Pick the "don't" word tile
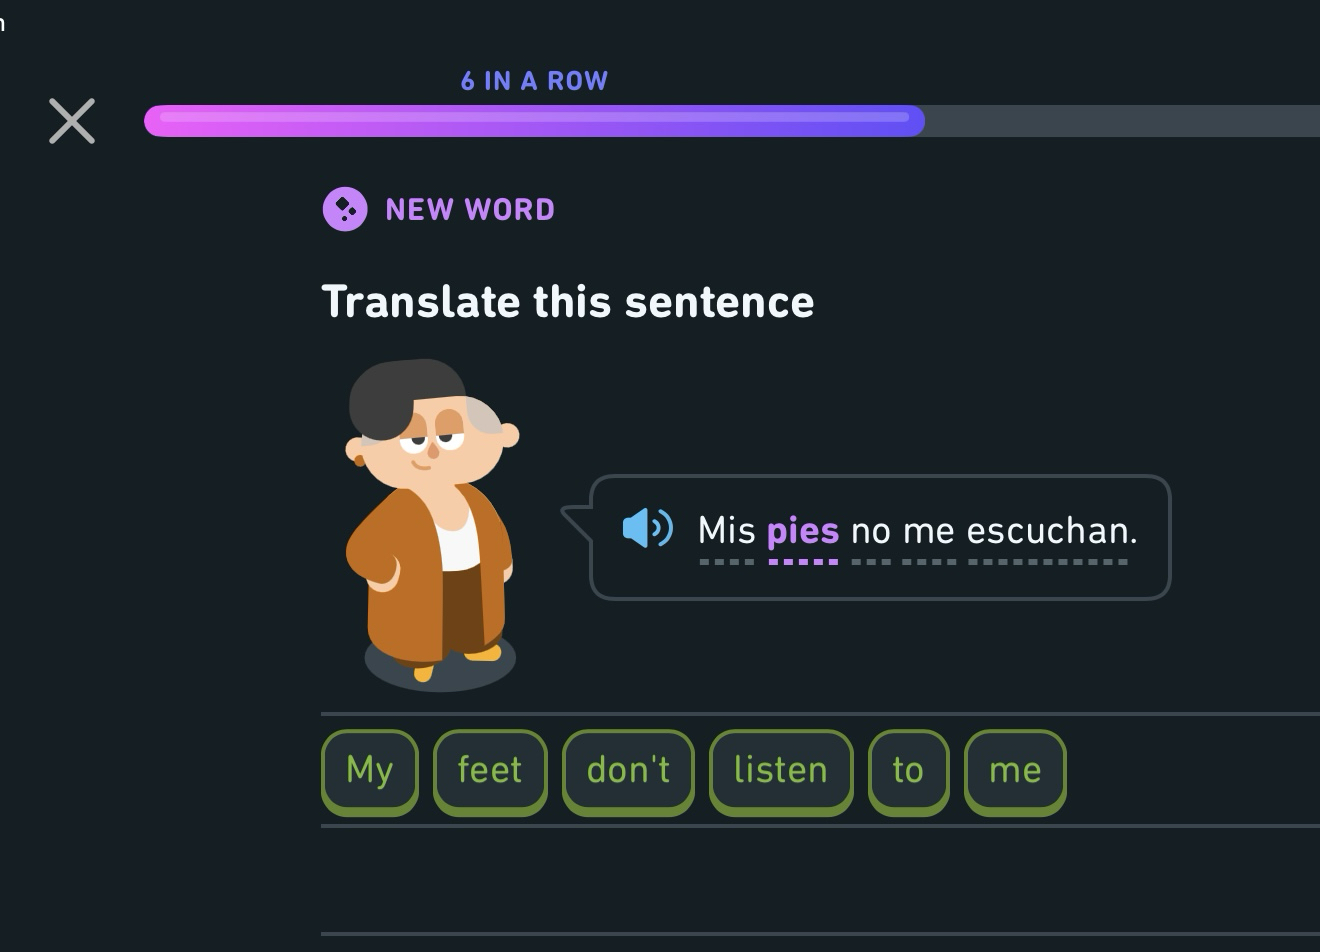This screenshot has width=1320, height=952. (x=628, y=771)
